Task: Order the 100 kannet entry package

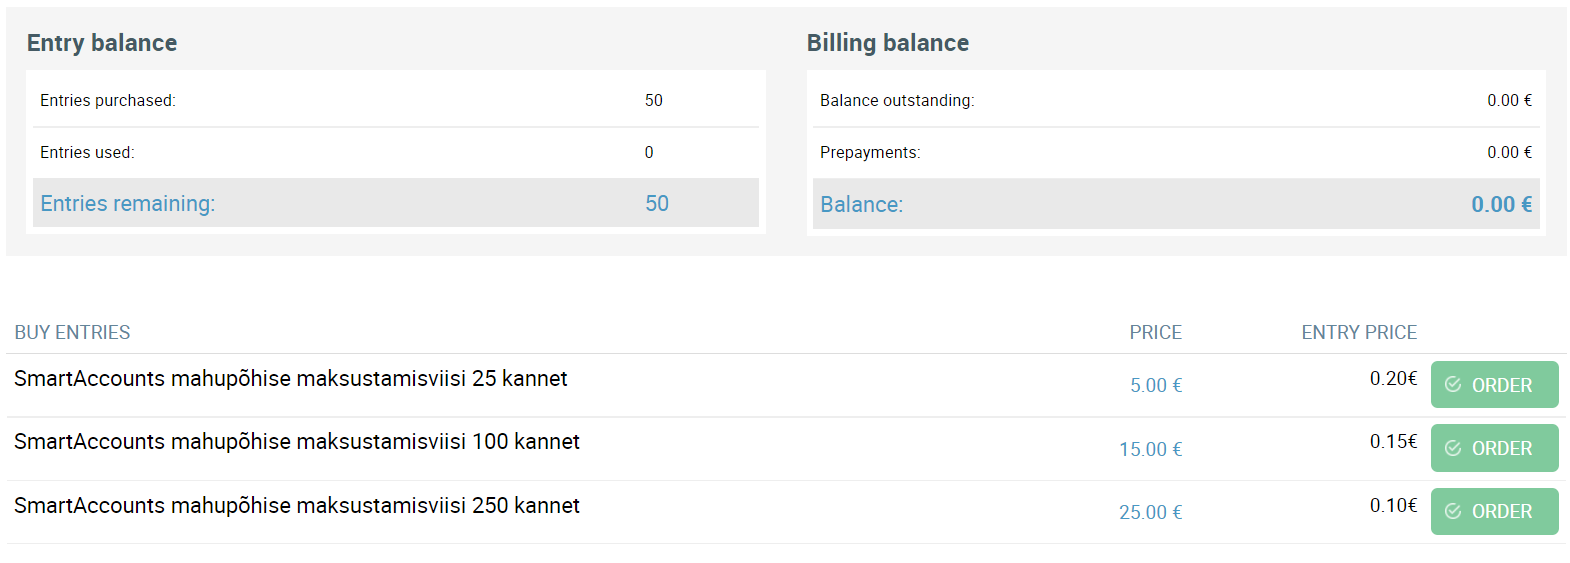Action: (x=1494, y=448)
